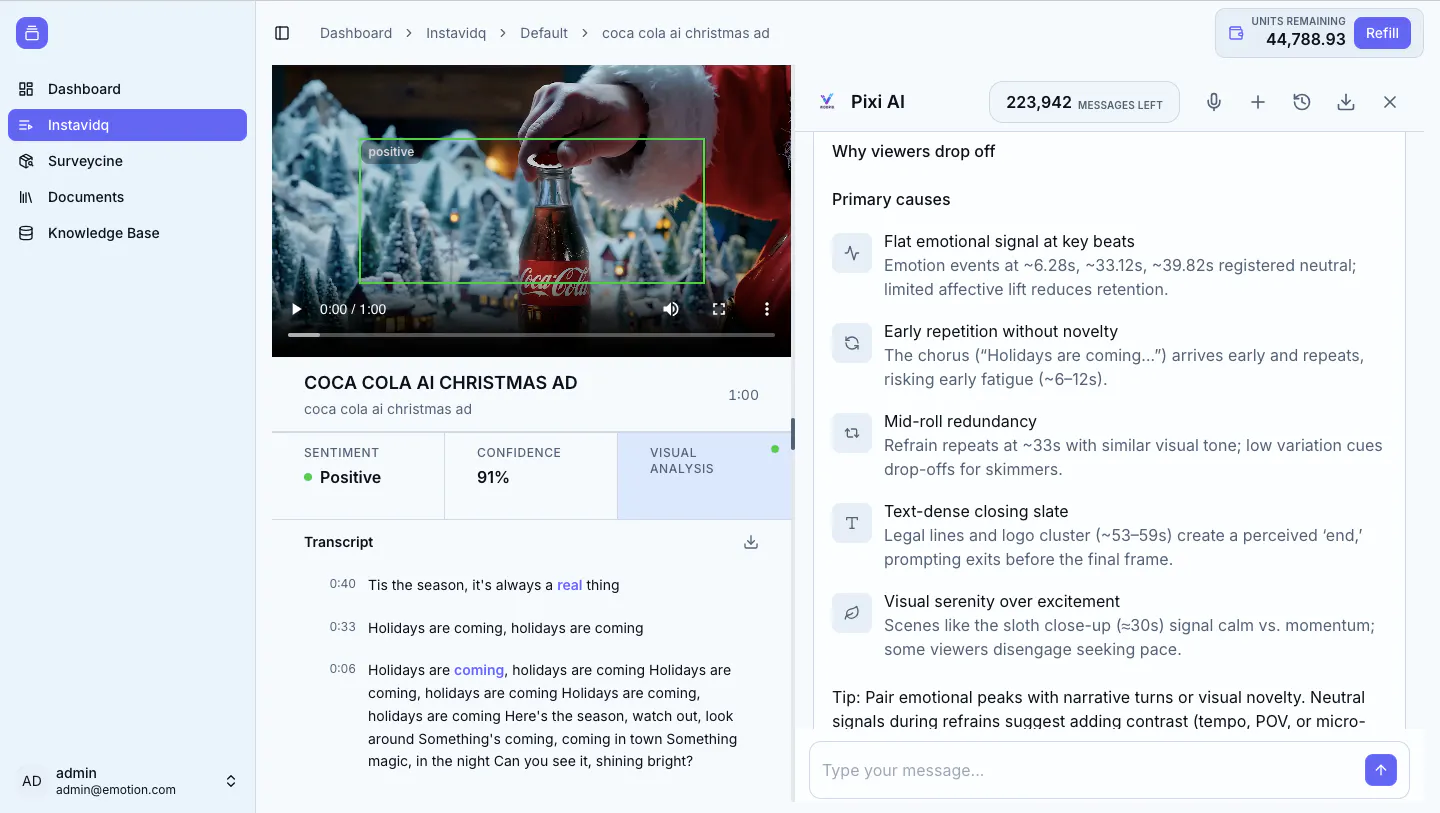This screenshot has height=813, width=1440.
Task: Click Default breadcrumb link
Action: tap(544, 33)
